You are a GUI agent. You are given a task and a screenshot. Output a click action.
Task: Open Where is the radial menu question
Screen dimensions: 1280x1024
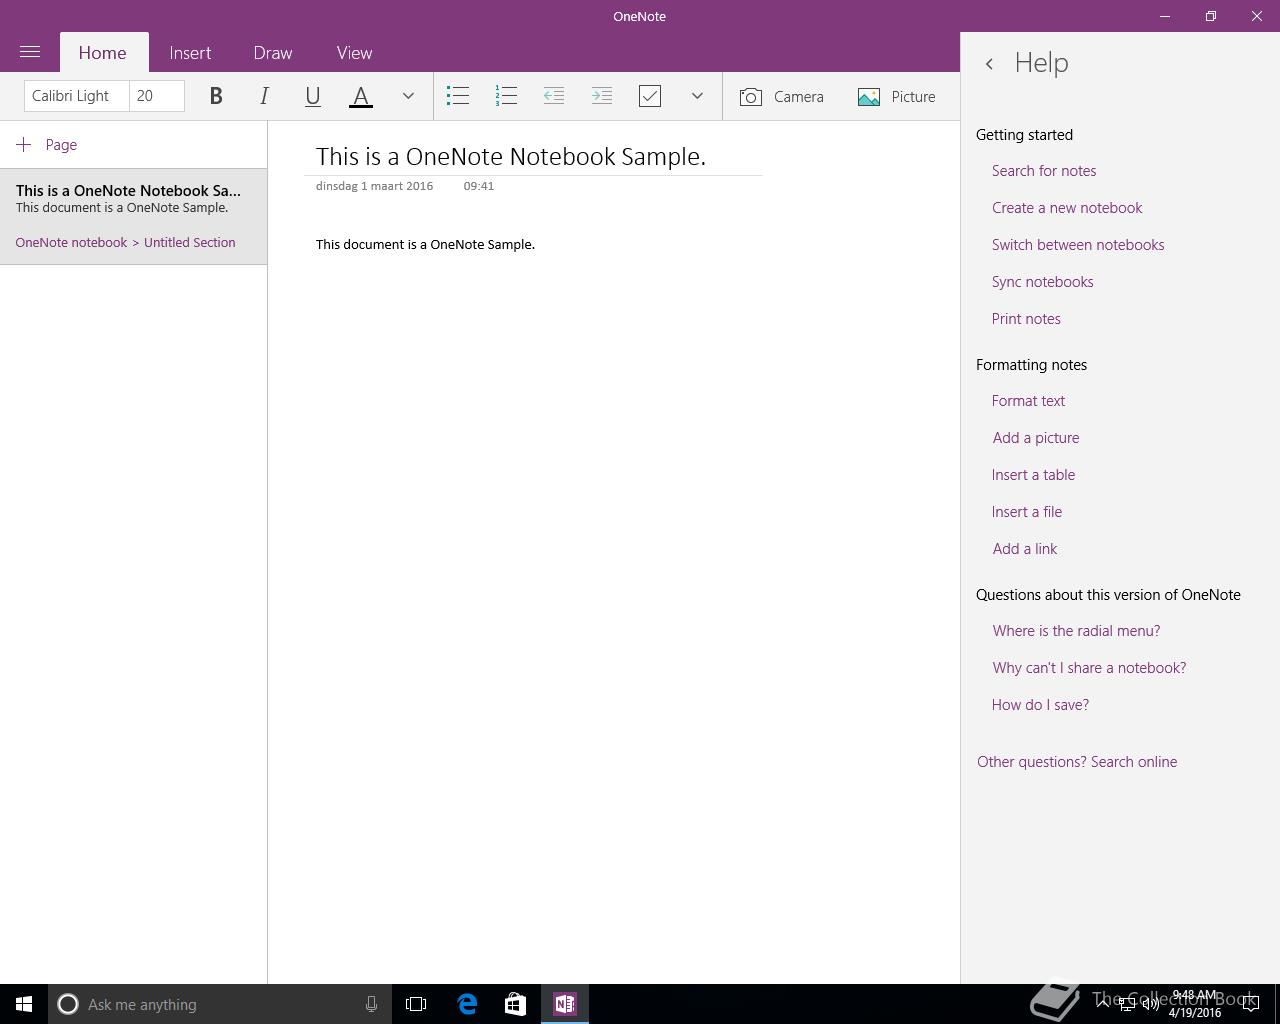pyautogui.click(x=1076, y=631)
